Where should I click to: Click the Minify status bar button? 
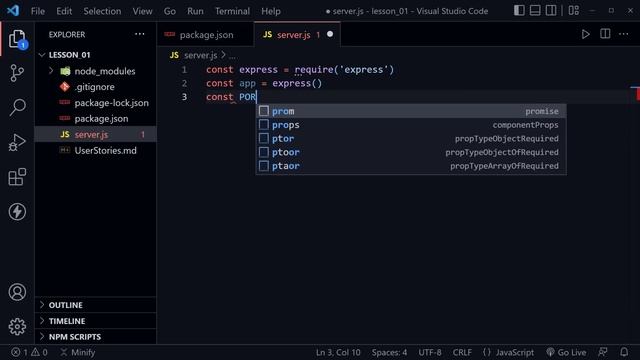click(x=78, y=352)
